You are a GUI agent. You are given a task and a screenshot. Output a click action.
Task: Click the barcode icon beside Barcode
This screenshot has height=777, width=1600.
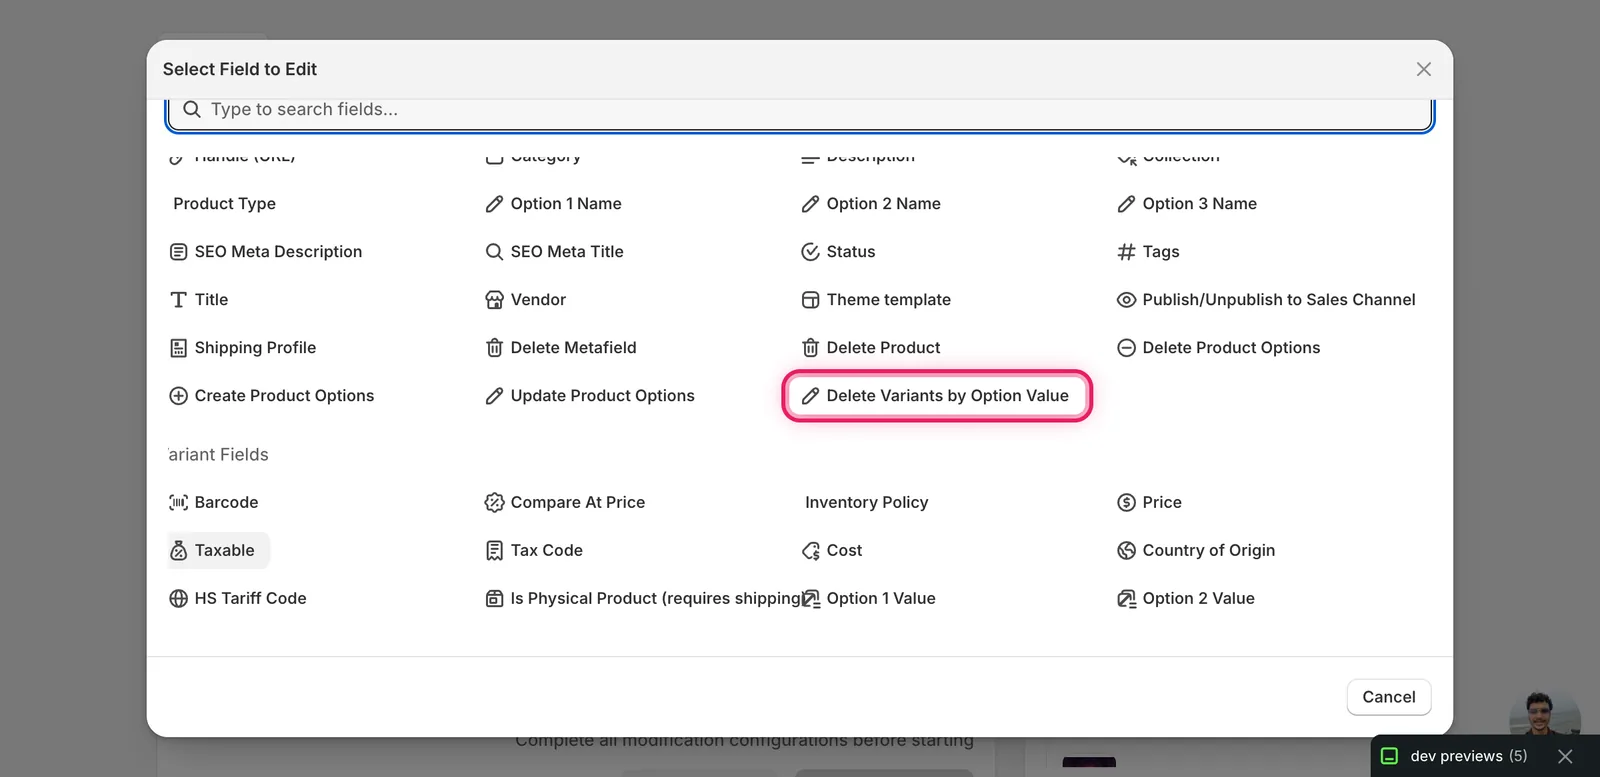(178, 502)
